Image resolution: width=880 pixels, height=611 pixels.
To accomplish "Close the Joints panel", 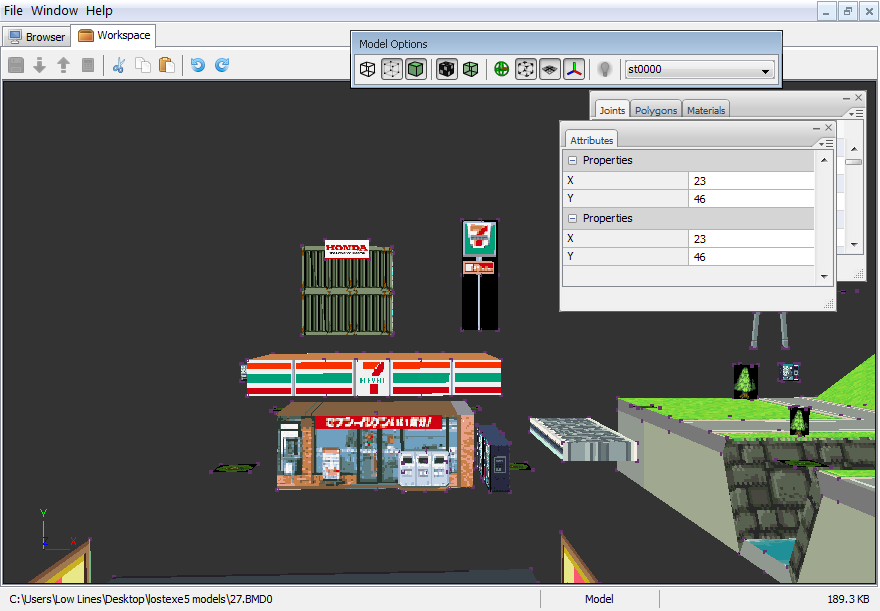I will (x=858, y=98).
